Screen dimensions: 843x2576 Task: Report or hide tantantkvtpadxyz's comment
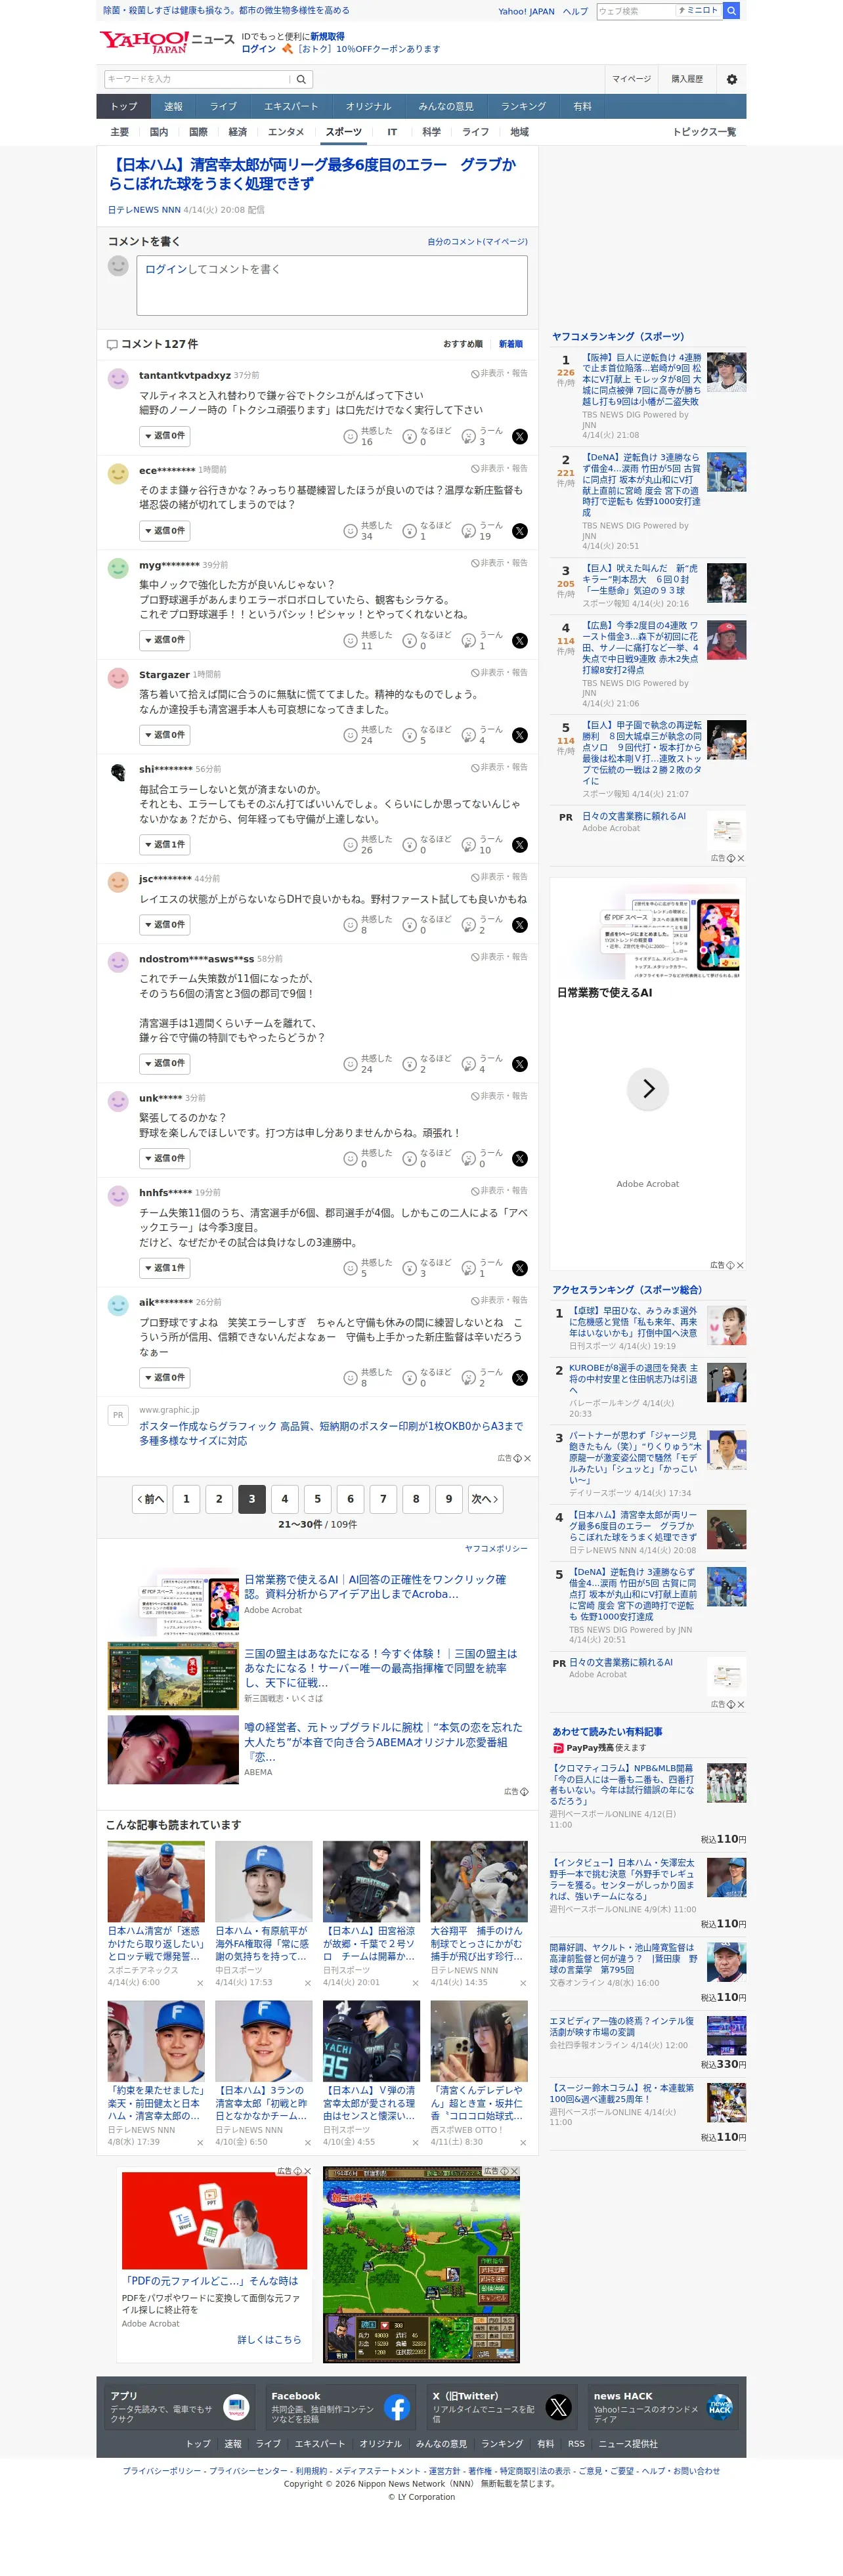coord(500,374)
